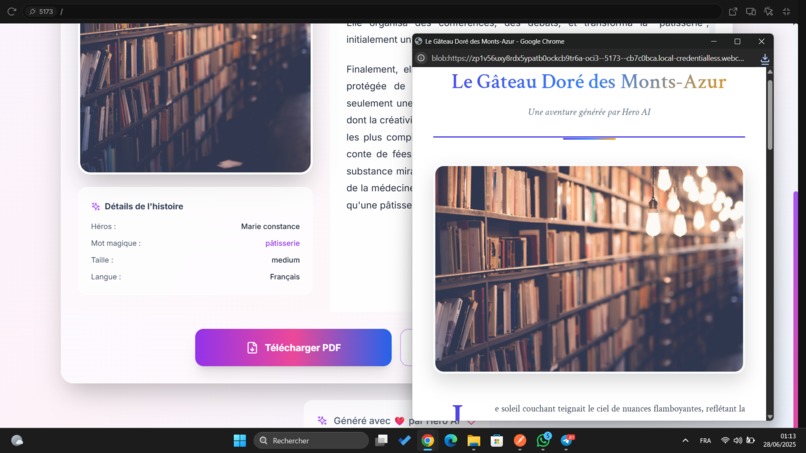This screenshot has height=453, width=806.
Task: Close the Le Gâteau Doré popup window
Action: tap(761, 41)
